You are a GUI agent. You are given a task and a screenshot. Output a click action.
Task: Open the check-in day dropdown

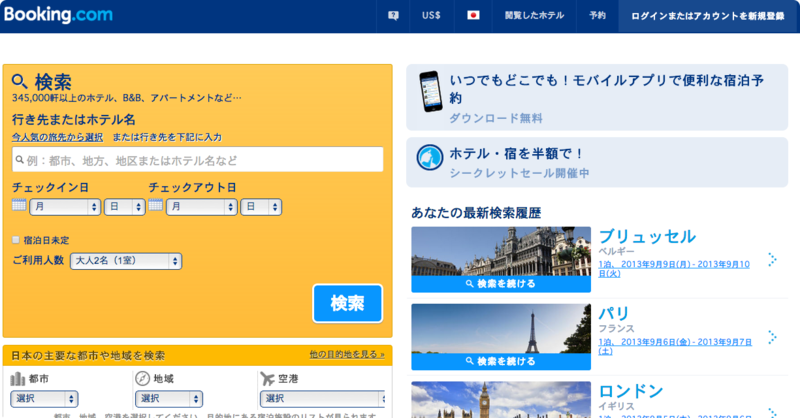[124, 207]
